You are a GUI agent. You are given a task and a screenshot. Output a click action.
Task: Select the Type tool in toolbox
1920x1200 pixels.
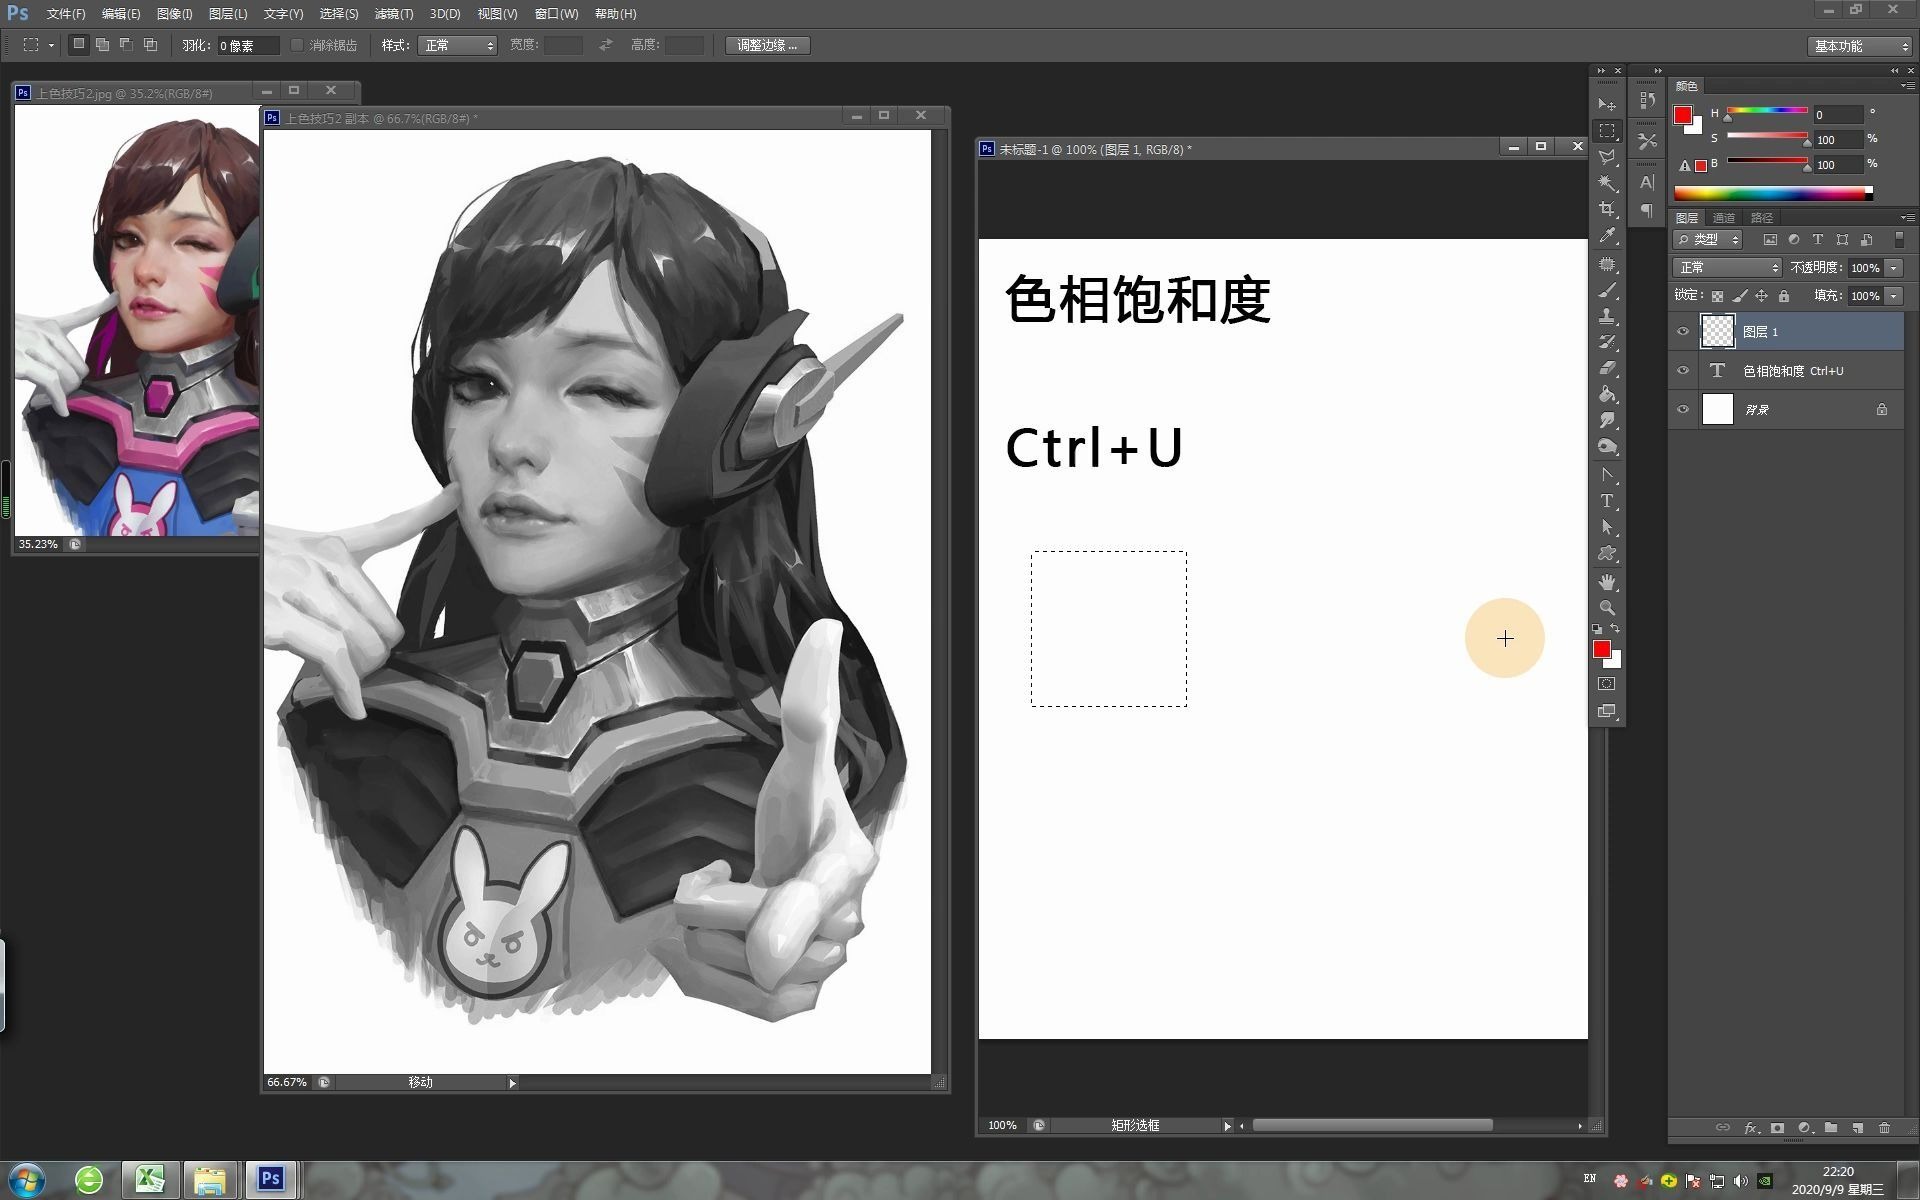coord(1607,501)
